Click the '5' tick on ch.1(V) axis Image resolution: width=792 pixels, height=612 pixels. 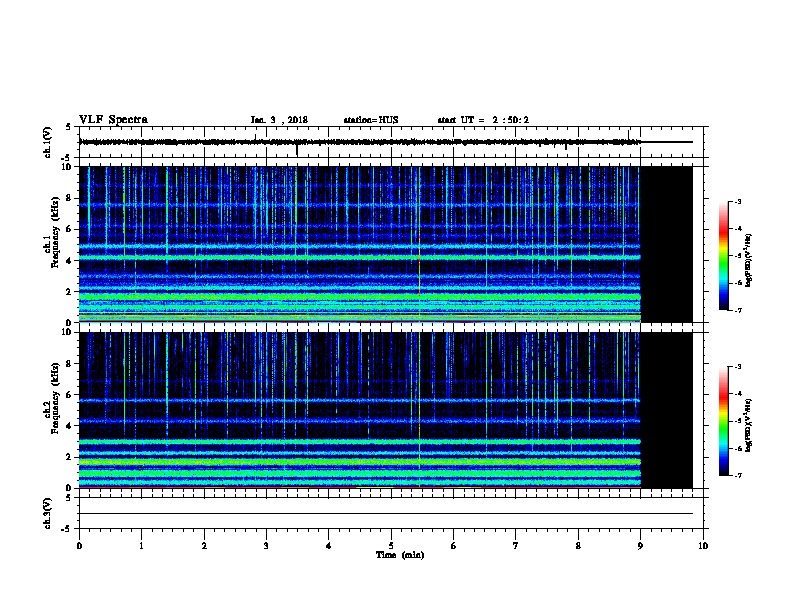click(68, 127)
